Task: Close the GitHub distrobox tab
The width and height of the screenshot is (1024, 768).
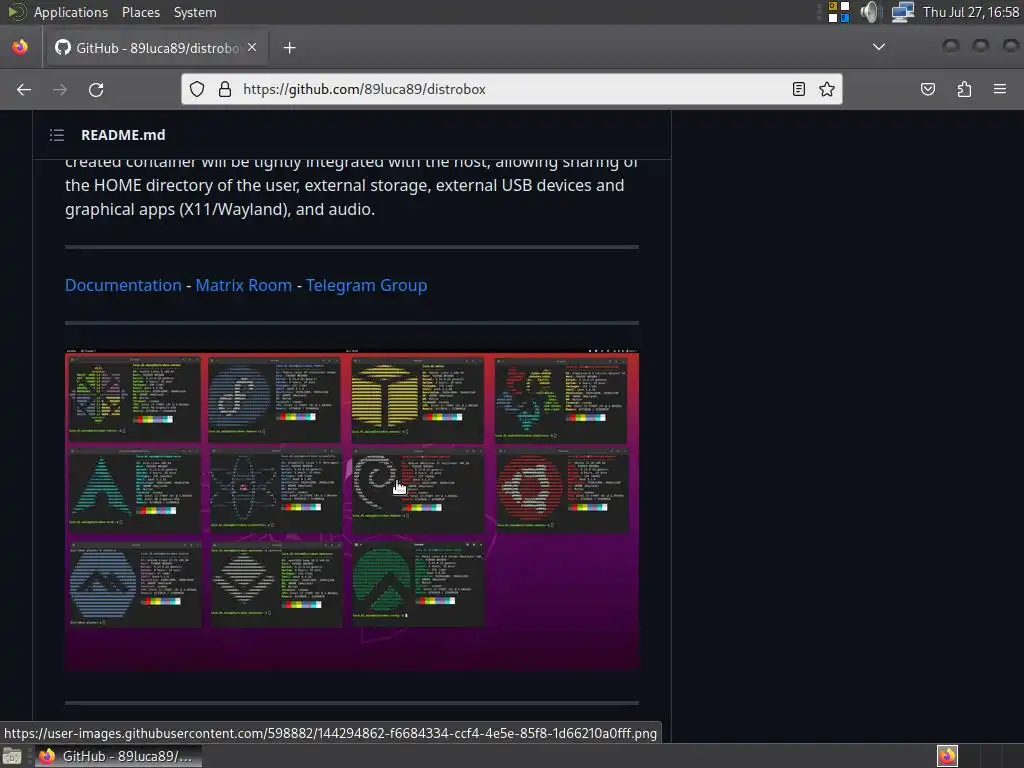Action: (x=252, y=48)
